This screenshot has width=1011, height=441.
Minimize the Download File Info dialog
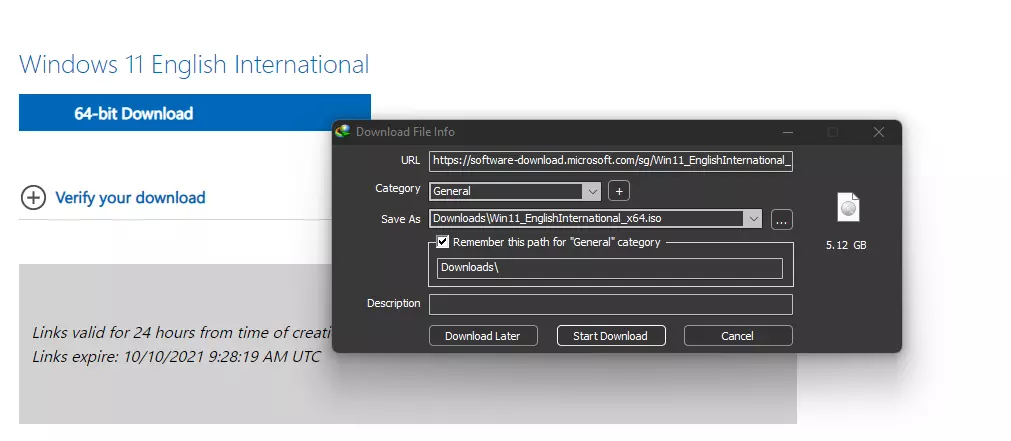(789, 132)
